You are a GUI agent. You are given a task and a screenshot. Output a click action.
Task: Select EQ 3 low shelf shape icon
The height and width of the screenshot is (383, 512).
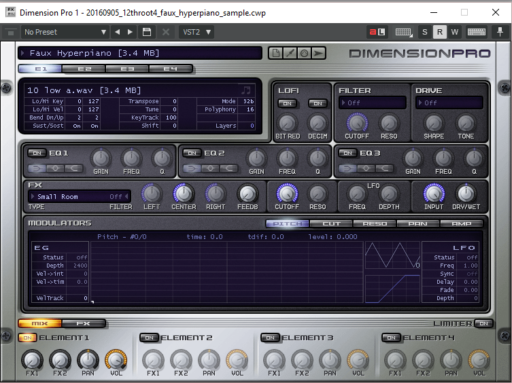(x=347, y=168)
